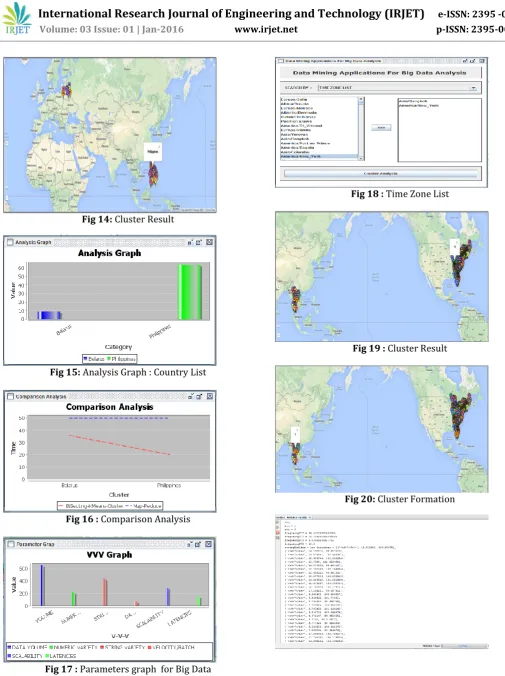This screenshot has height=676, width=505.
Task: Click the US east coast cluster in Fig 20 map
Action: pos(460,415)
